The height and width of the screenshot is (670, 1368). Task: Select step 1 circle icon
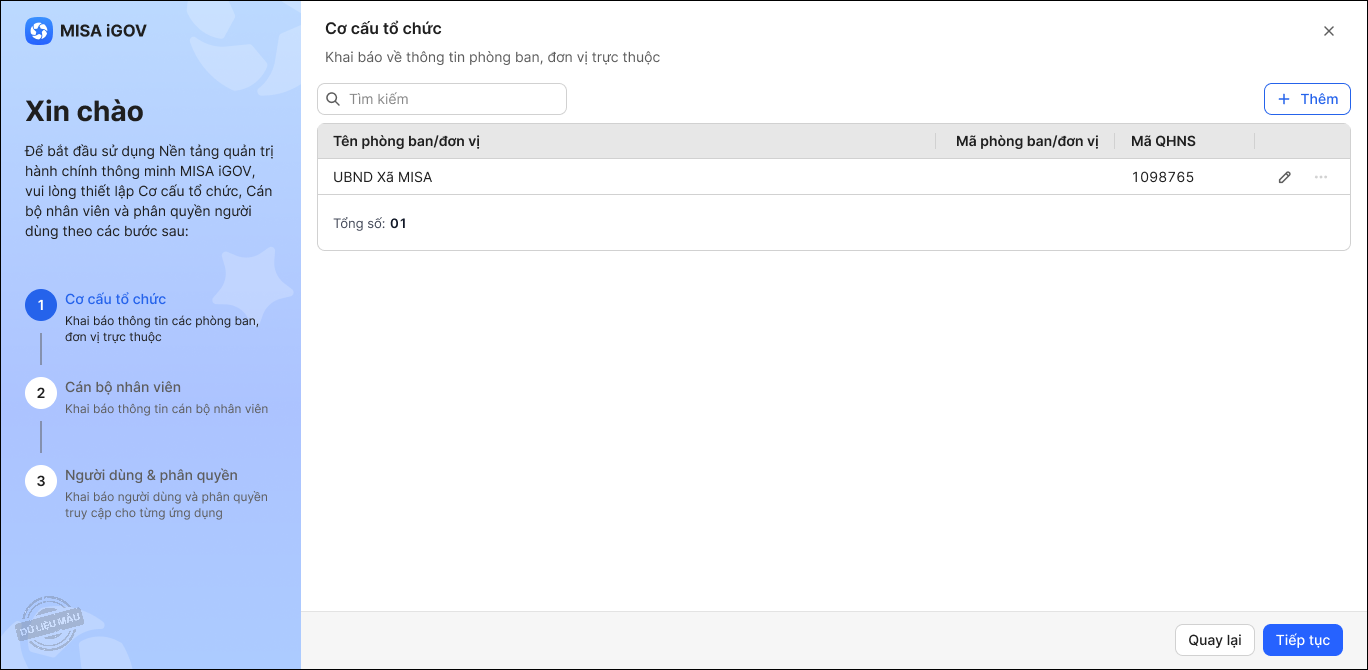pos(41,305)
